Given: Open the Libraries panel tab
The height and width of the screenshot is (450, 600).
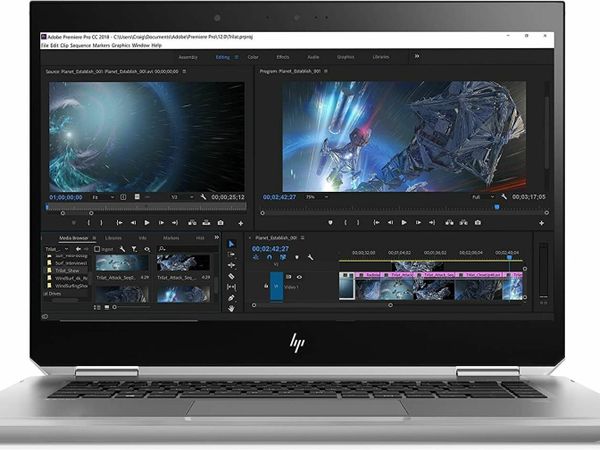Looking at the screenshot, I should (x=113, y=238).
